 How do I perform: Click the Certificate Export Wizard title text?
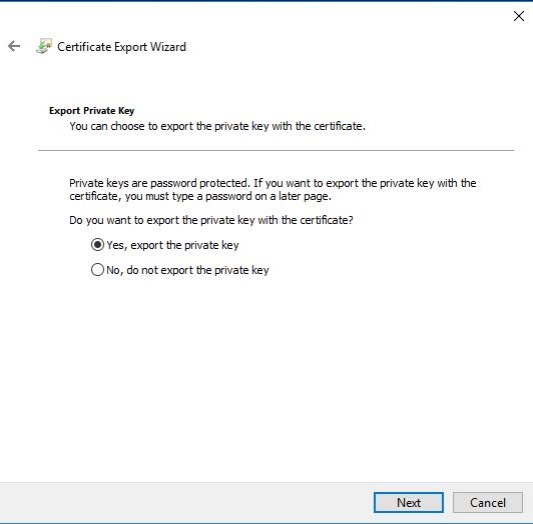coord(122,47)
